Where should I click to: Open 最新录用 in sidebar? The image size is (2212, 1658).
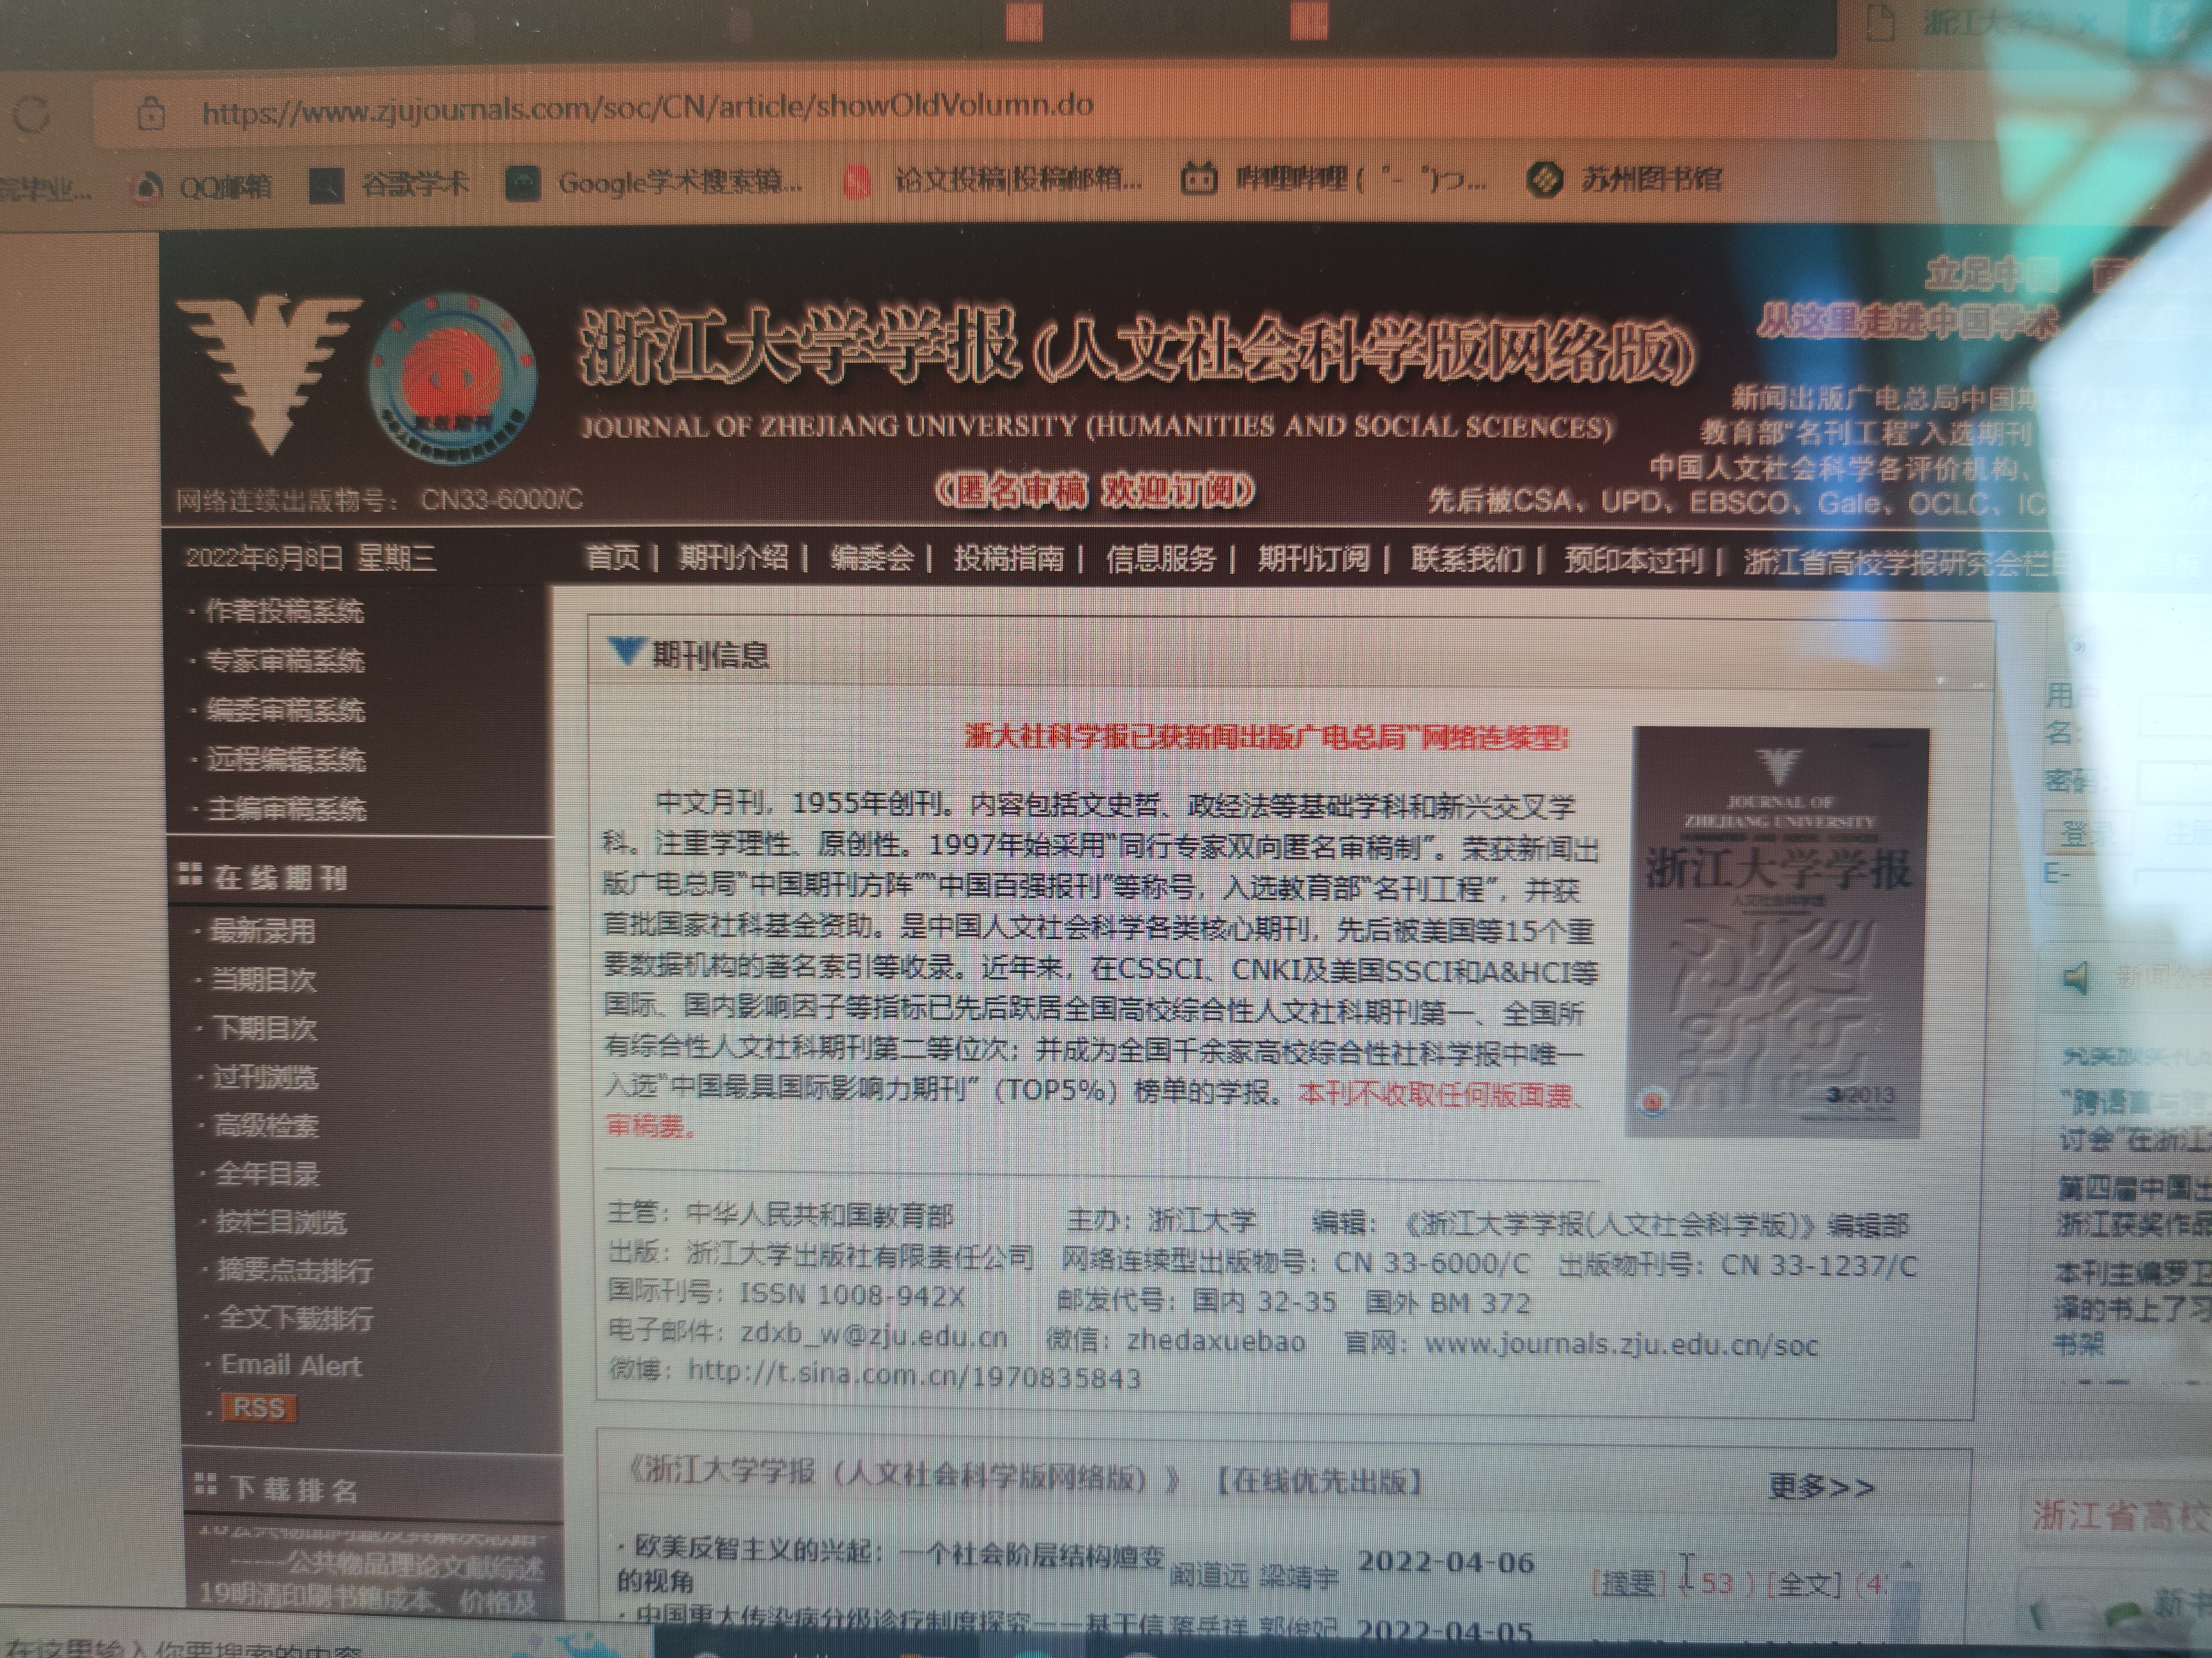[x=263, y=932]
